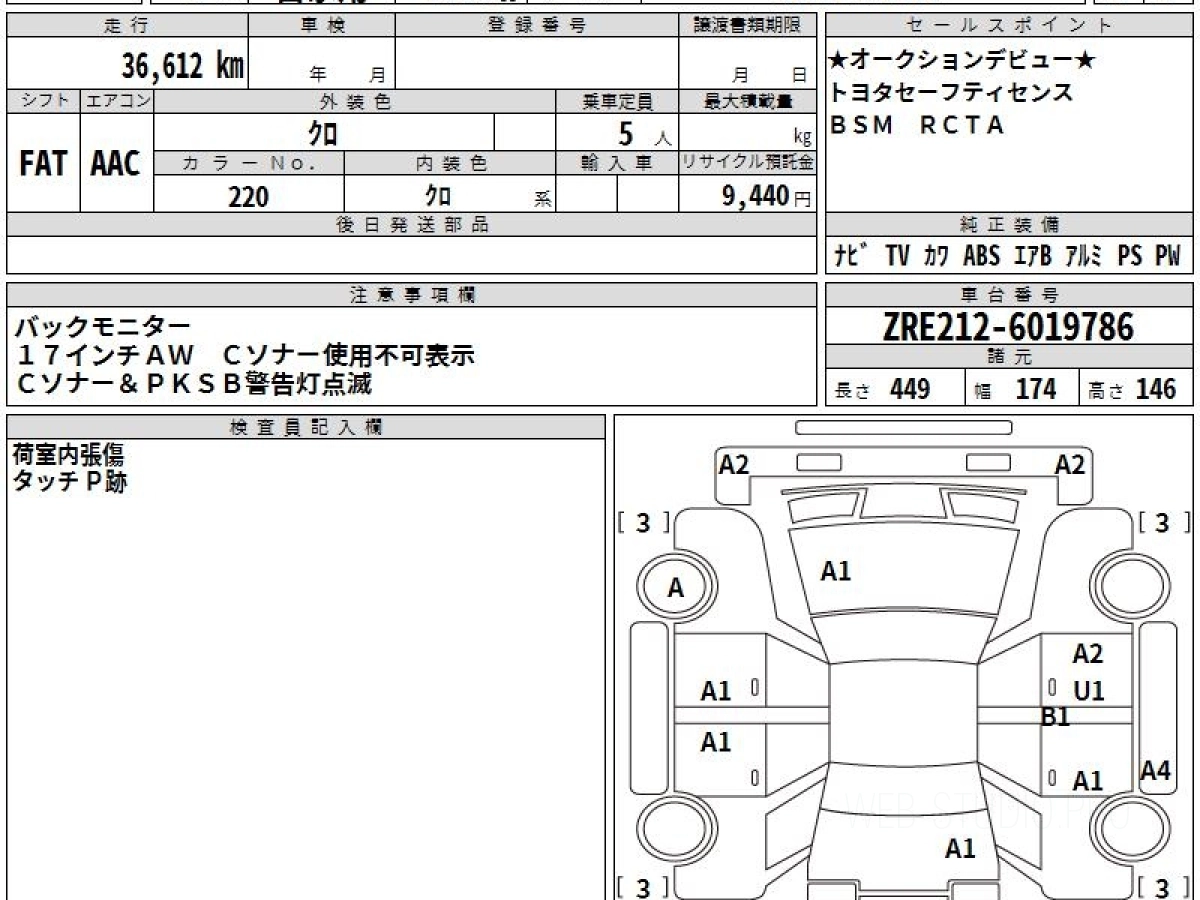Click the FAT shift type cell

(x=43, y=164)
